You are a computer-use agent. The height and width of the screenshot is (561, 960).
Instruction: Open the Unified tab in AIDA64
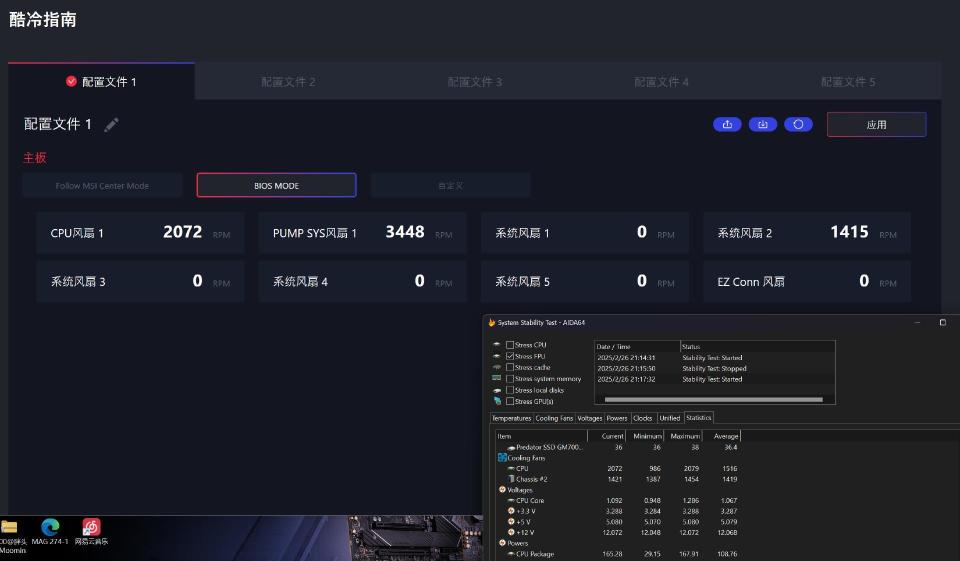tap(670, 418)
